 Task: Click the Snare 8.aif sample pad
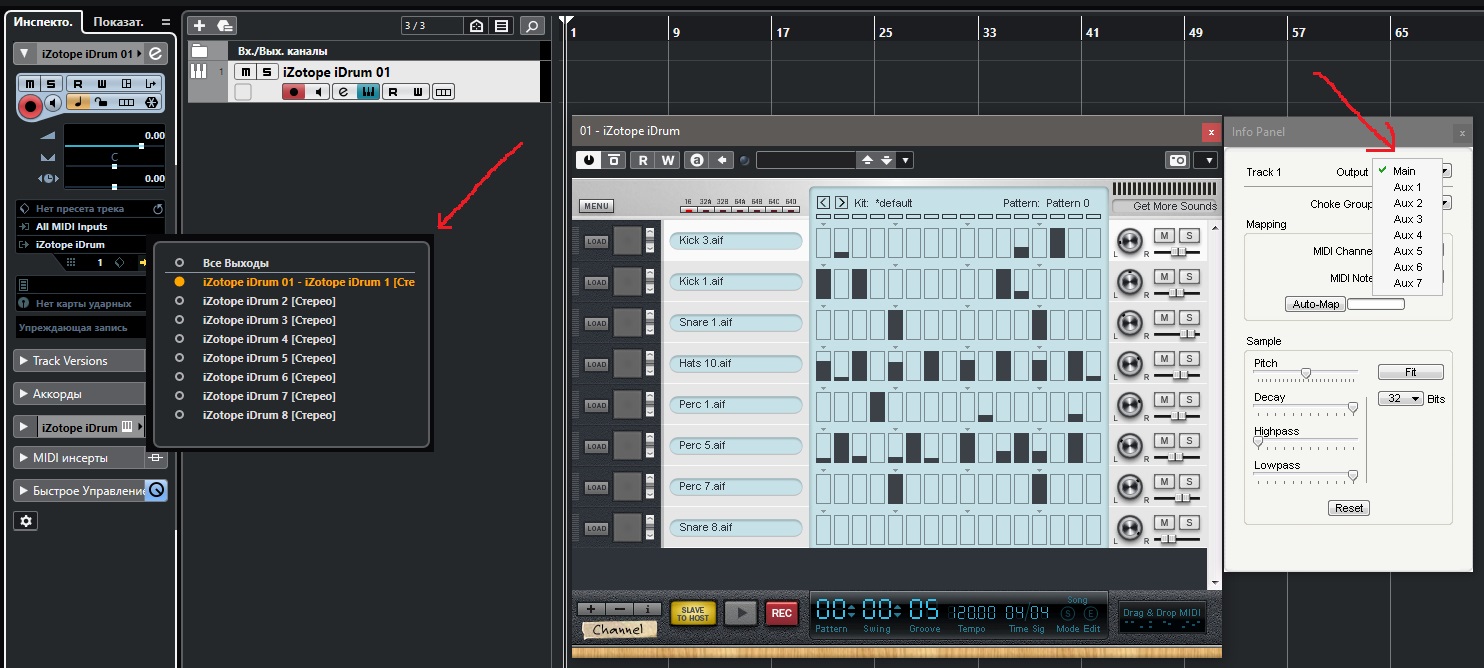[x=627, y=527]
